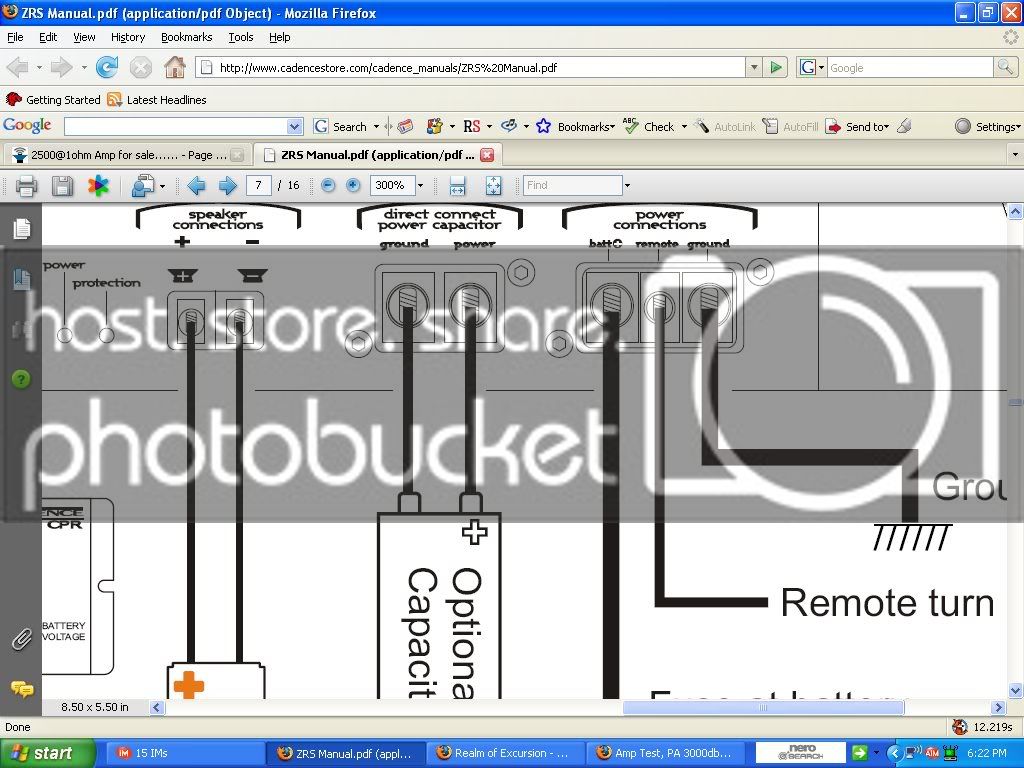Open the list all tabs dropdown
1024x768 pixels.
1014,155
